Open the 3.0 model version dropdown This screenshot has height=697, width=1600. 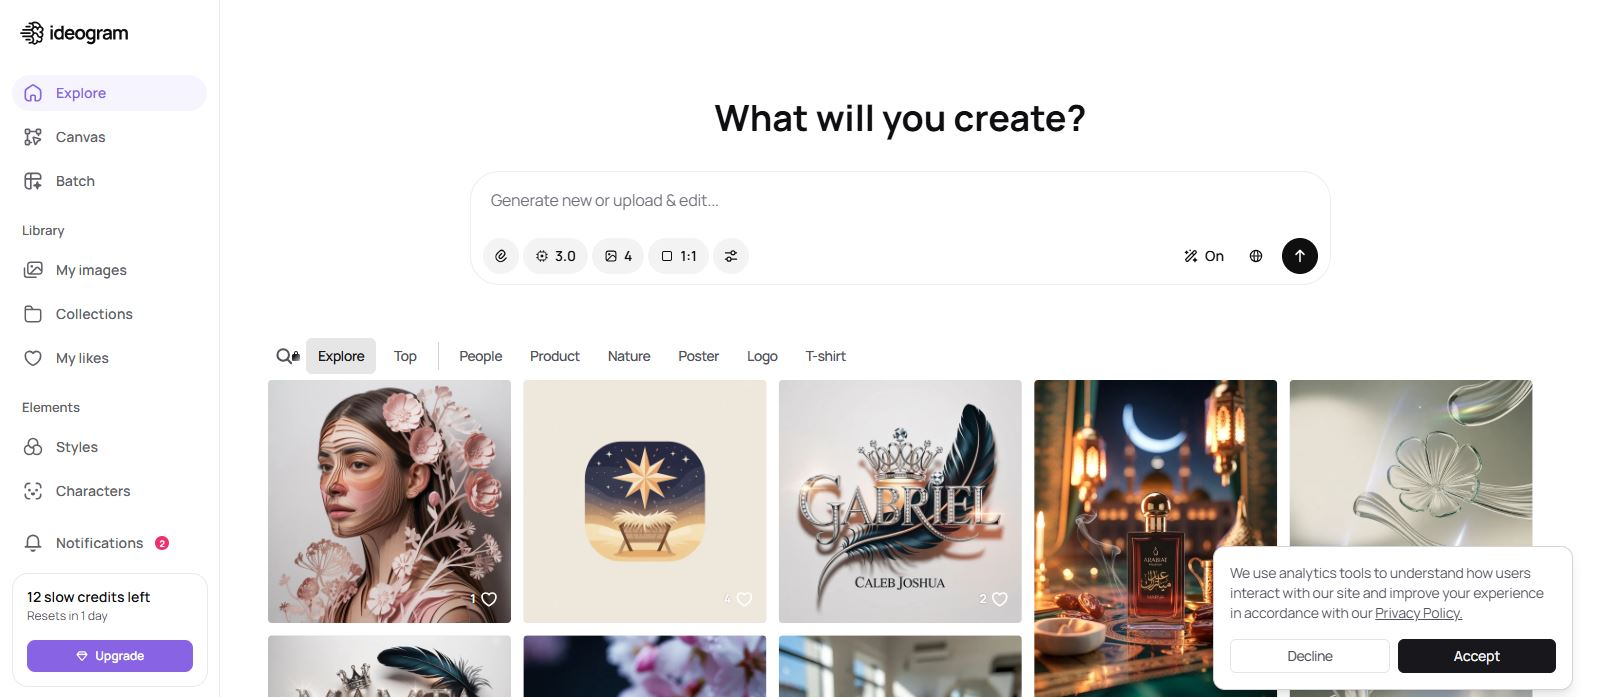pyautogui.click(x=555, y=256)
